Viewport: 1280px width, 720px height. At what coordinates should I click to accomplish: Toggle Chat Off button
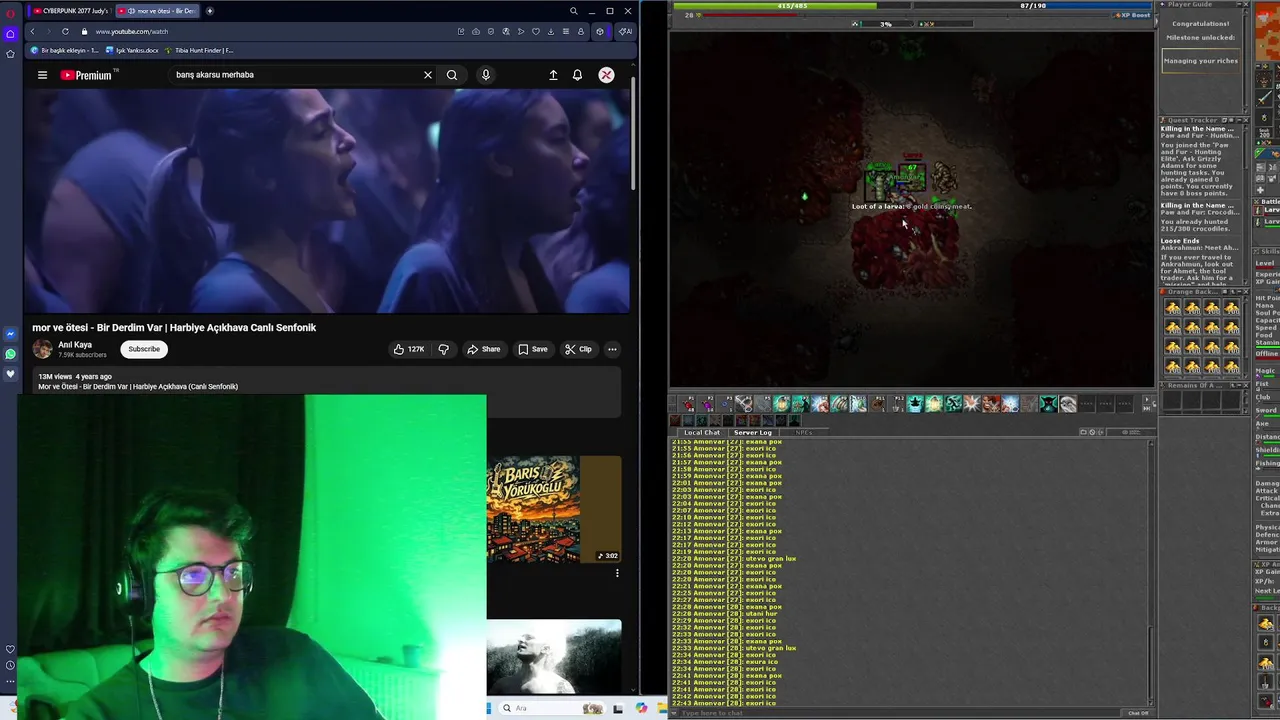point(1138,713)
